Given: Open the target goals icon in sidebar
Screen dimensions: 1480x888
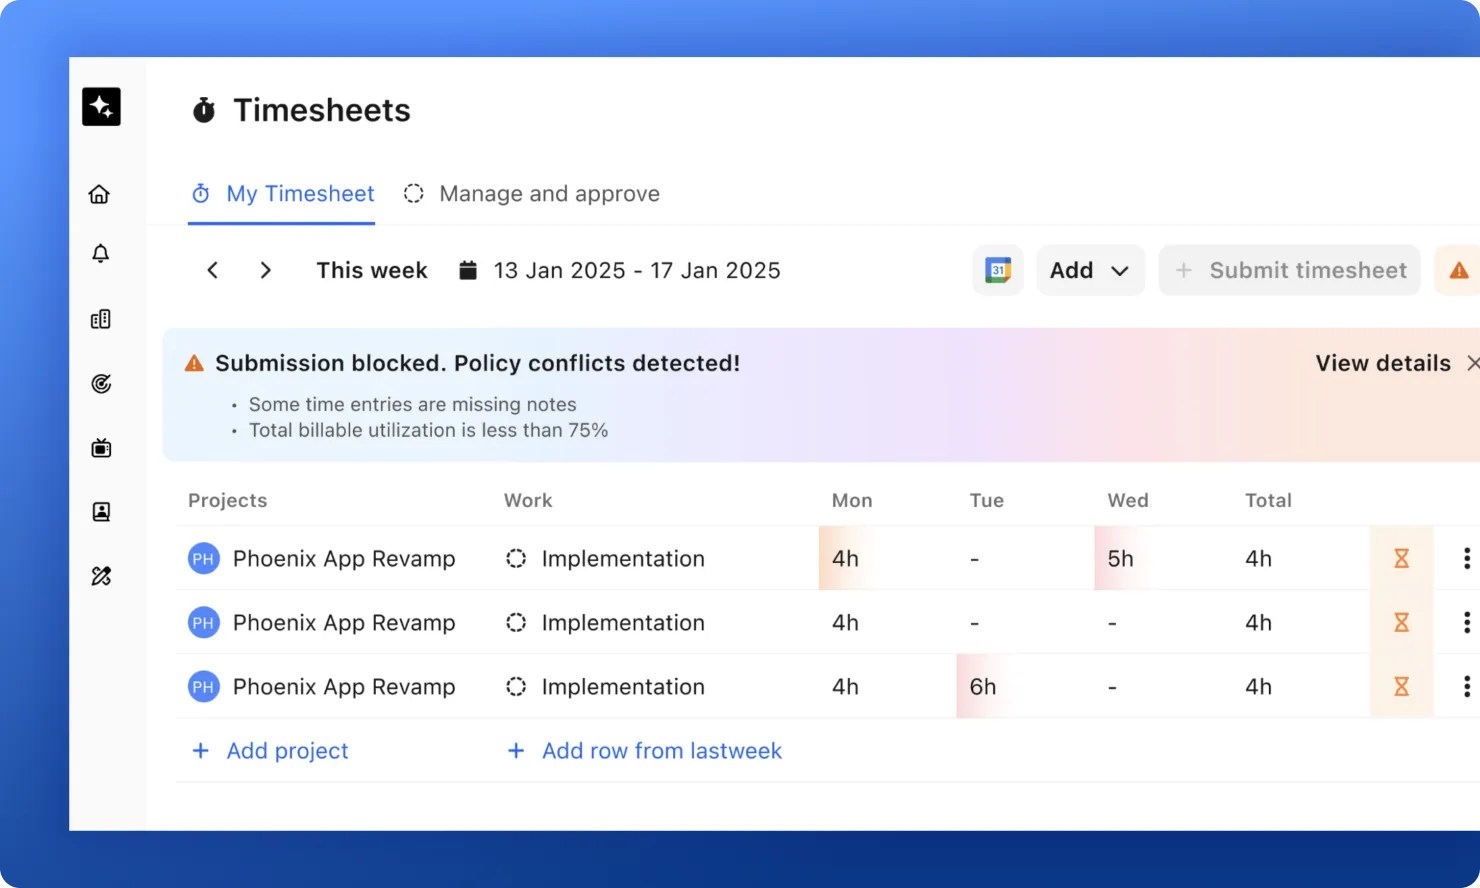Looking at the screenshot, I should coord(100,384).
